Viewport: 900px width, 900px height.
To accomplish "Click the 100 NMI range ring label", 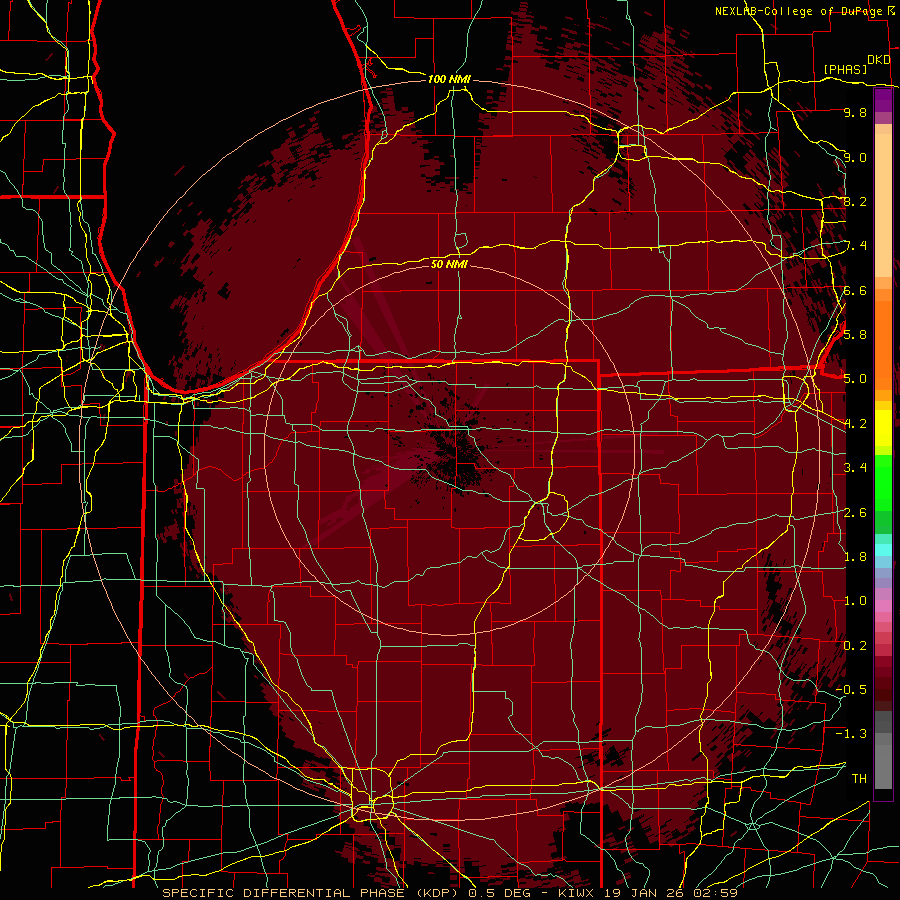I will [x=449, y=79].
